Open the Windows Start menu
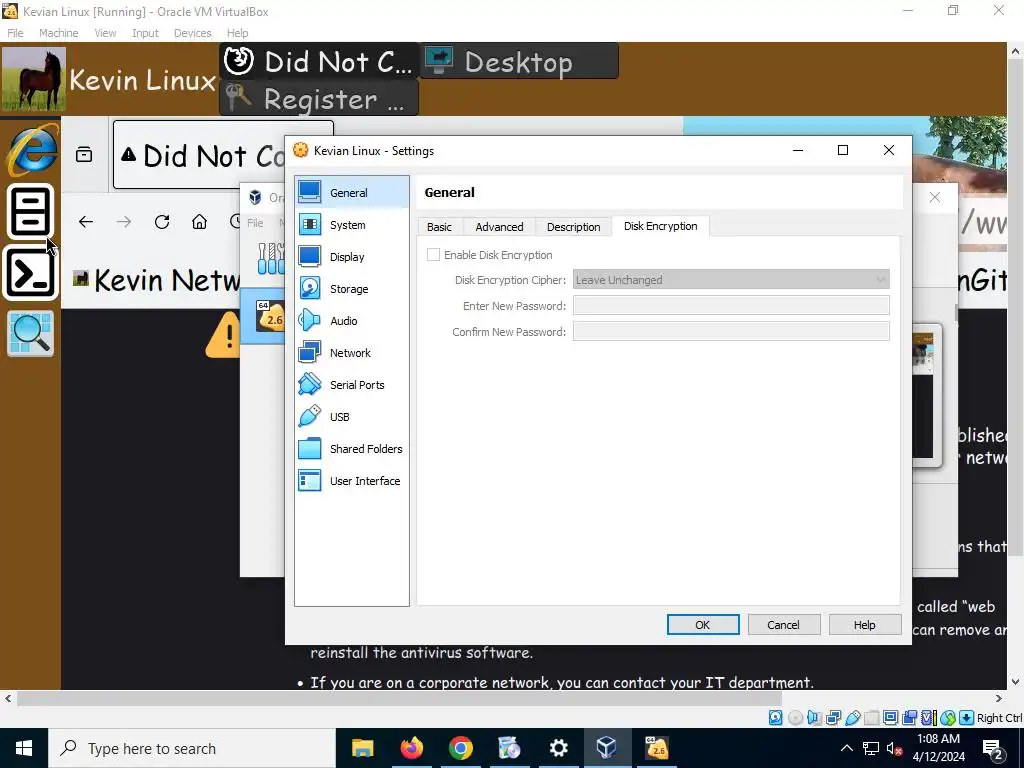 tap(24, 748)
